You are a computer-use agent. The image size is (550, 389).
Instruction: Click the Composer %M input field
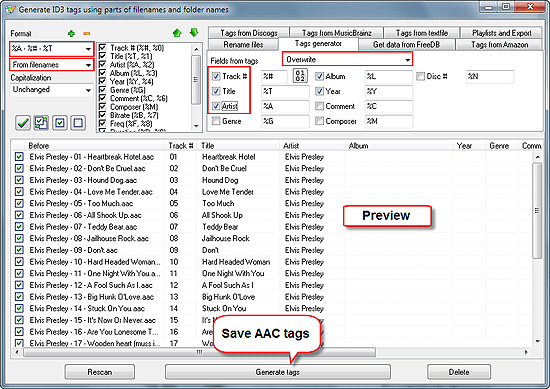[x=389, y=121]
